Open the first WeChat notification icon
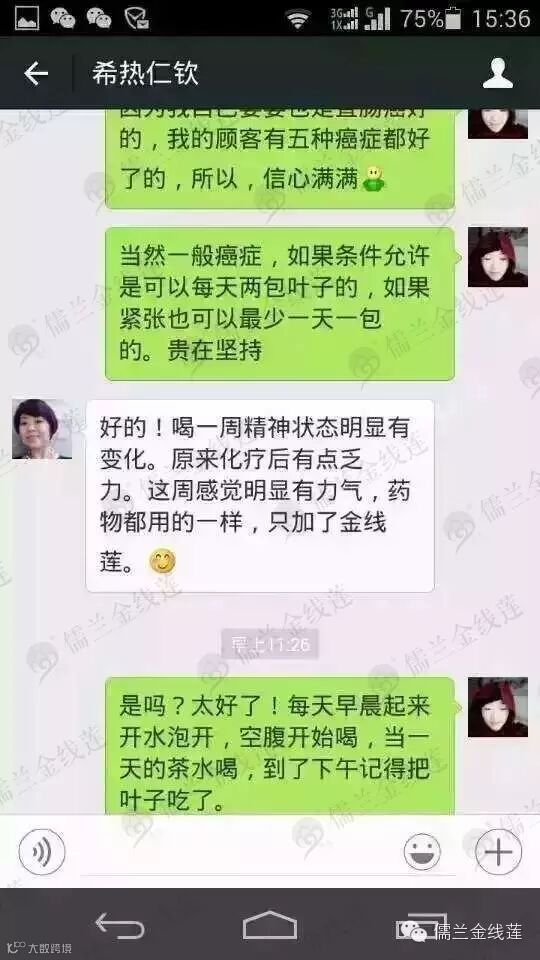This screenshot has width=540, height=960. pyautogui.click(x=62, y=18)
